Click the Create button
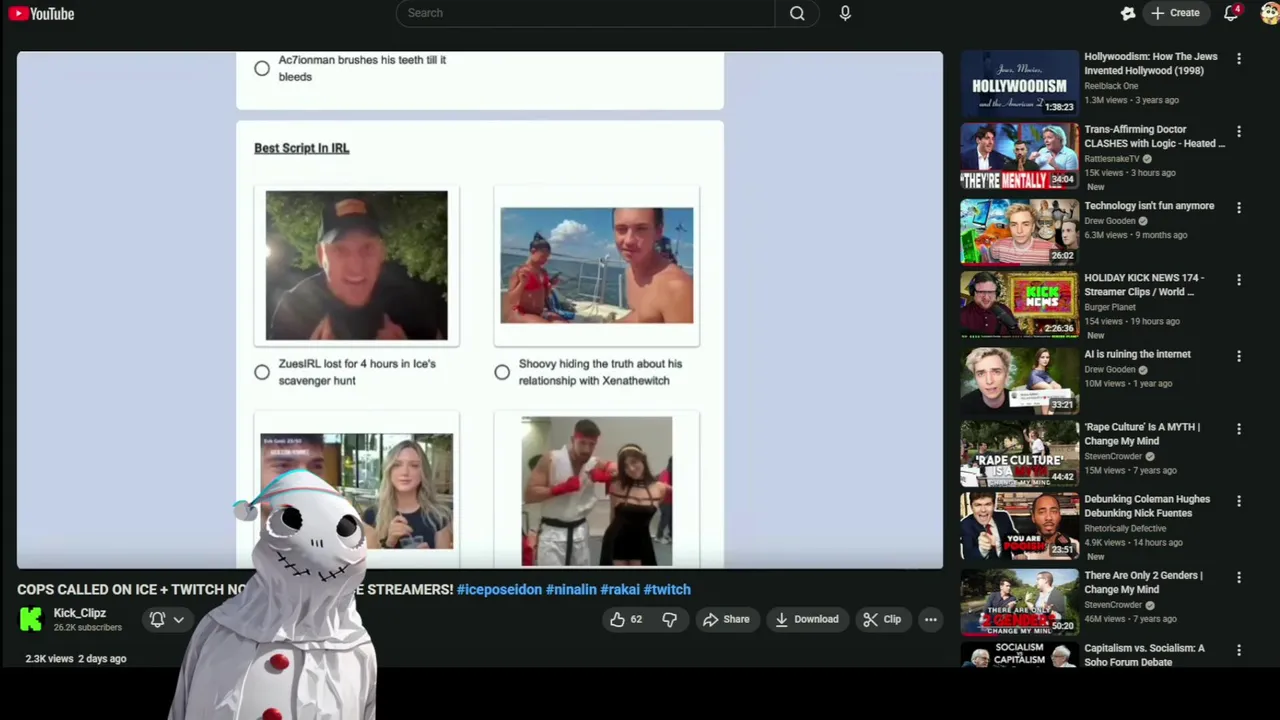The image size is (1280, 720). 1175,13
